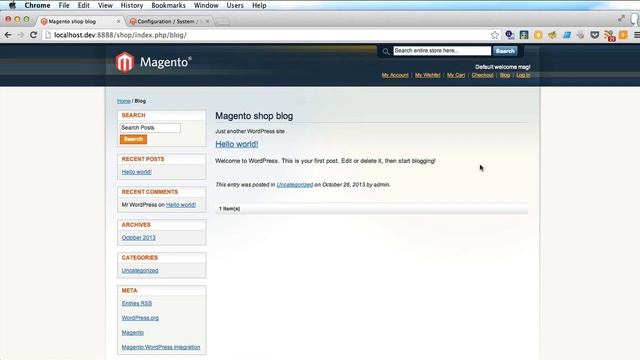This screenshot has height=360, width=640.
Task: Close the Magento shop blog tab
Action: 118,21
